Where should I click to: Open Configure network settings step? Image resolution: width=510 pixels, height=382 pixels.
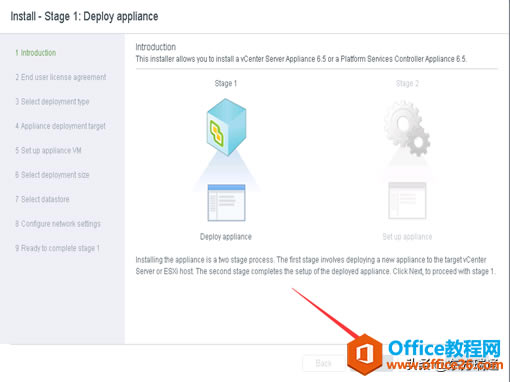(58, 224)
